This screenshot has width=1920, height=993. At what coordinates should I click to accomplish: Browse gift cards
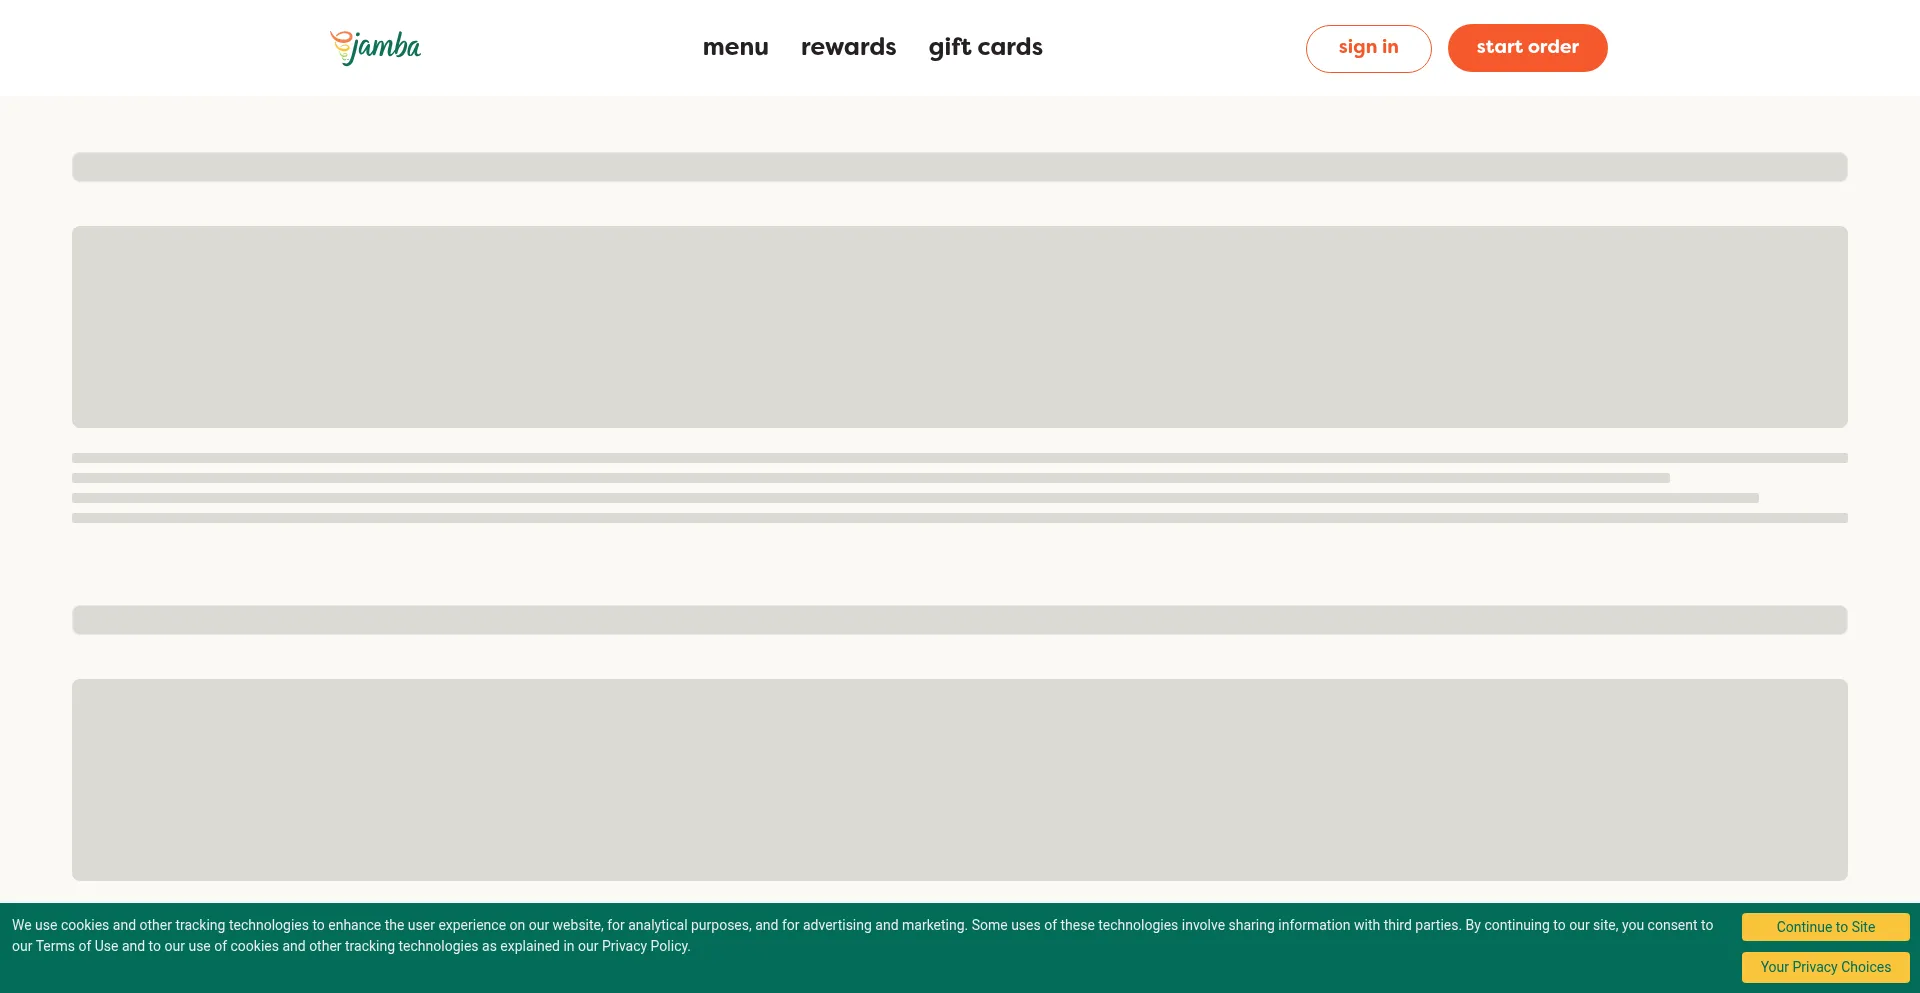pyautogui.click(x=985, y=47)
